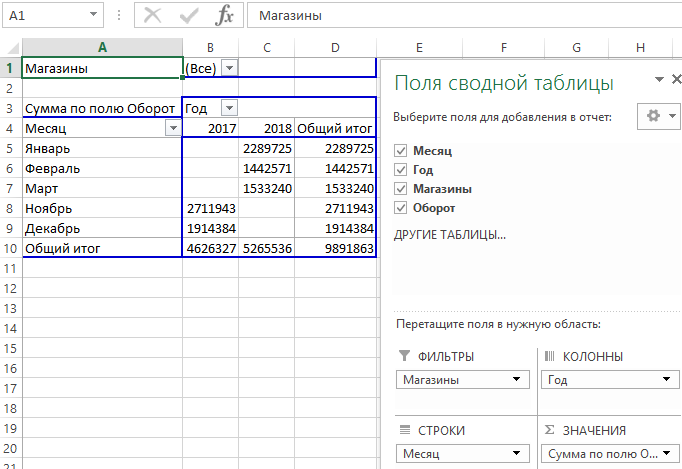Click the ФИЛЬТРЫ area heading
The height and width of the screenshot is (469, 682).
[446, 357]
